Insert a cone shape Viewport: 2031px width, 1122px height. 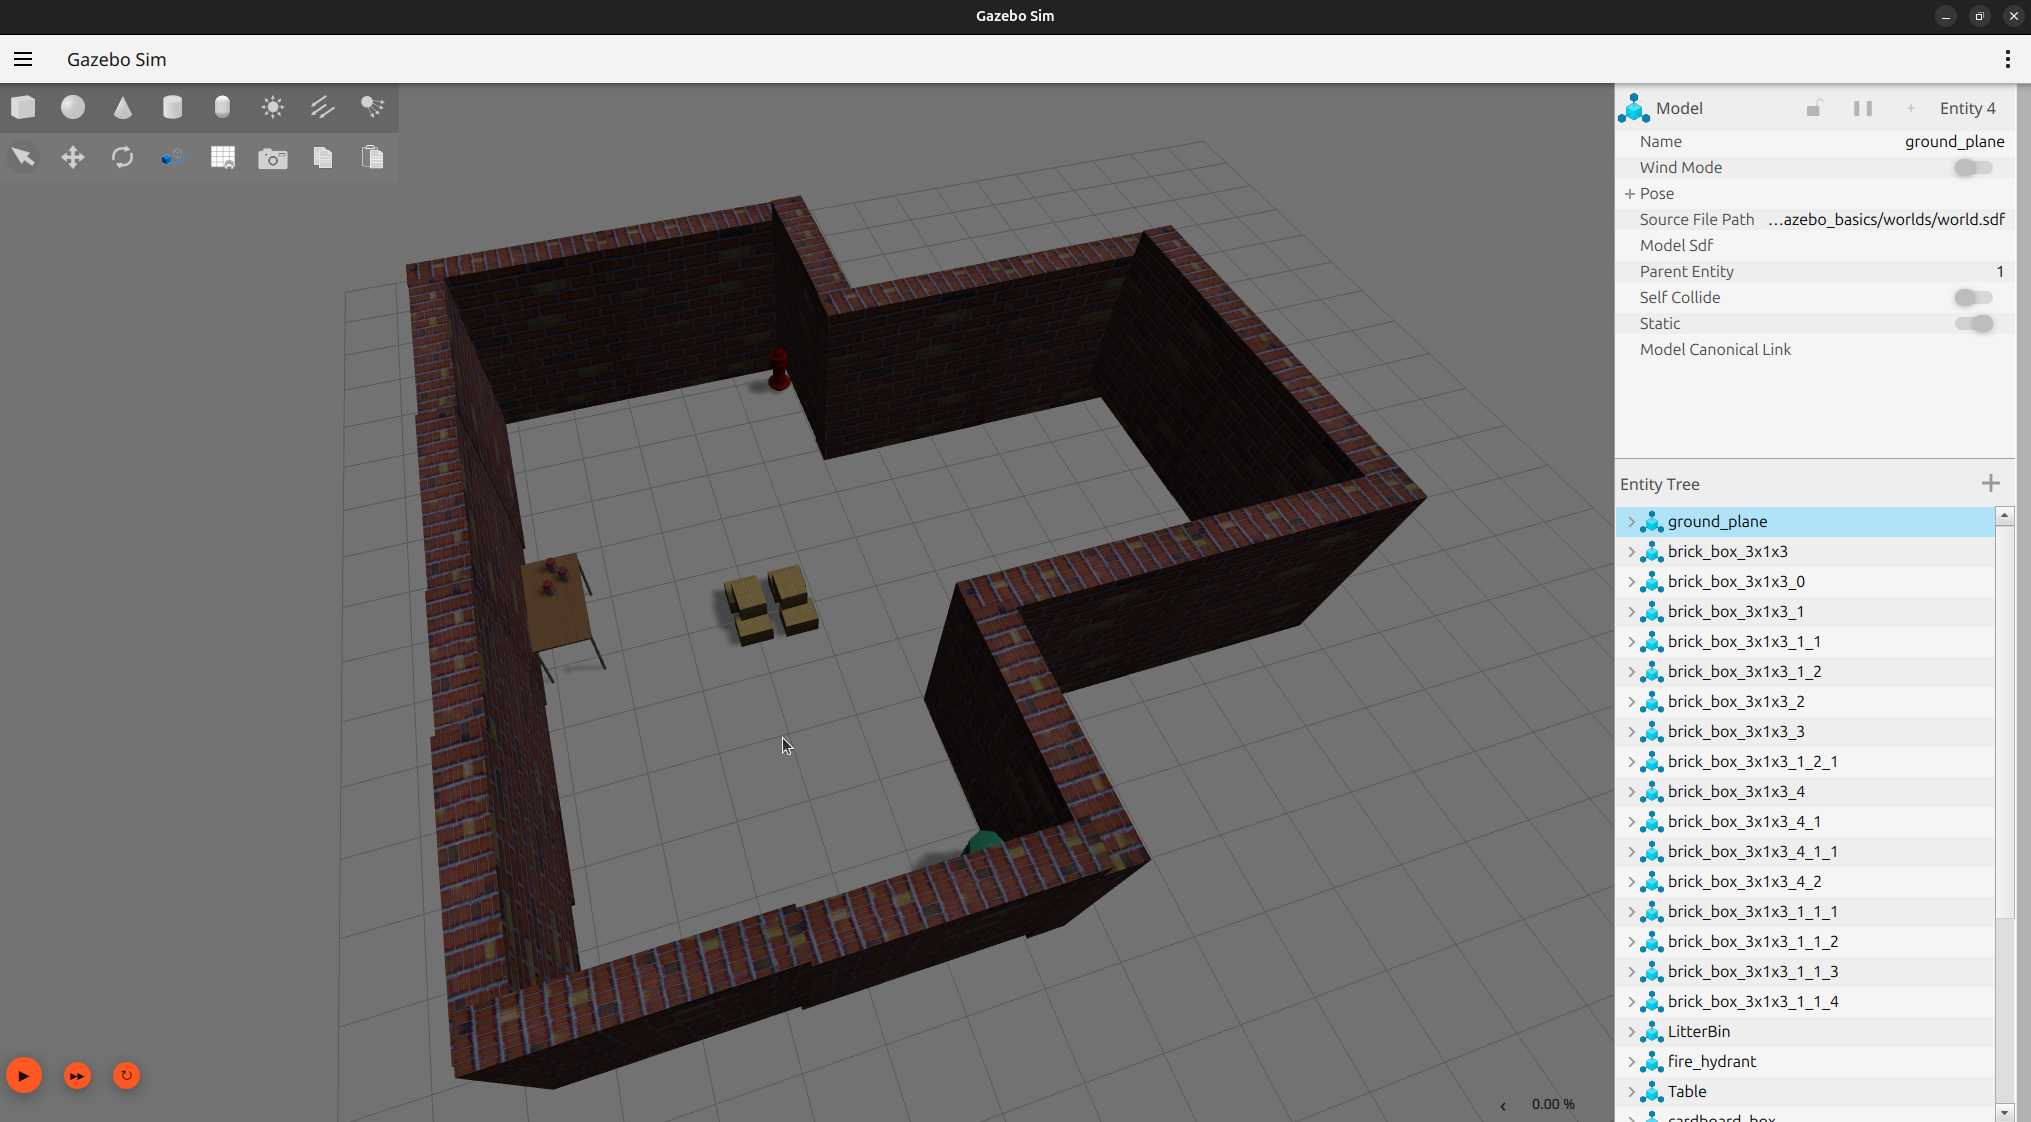click(122, 107)
